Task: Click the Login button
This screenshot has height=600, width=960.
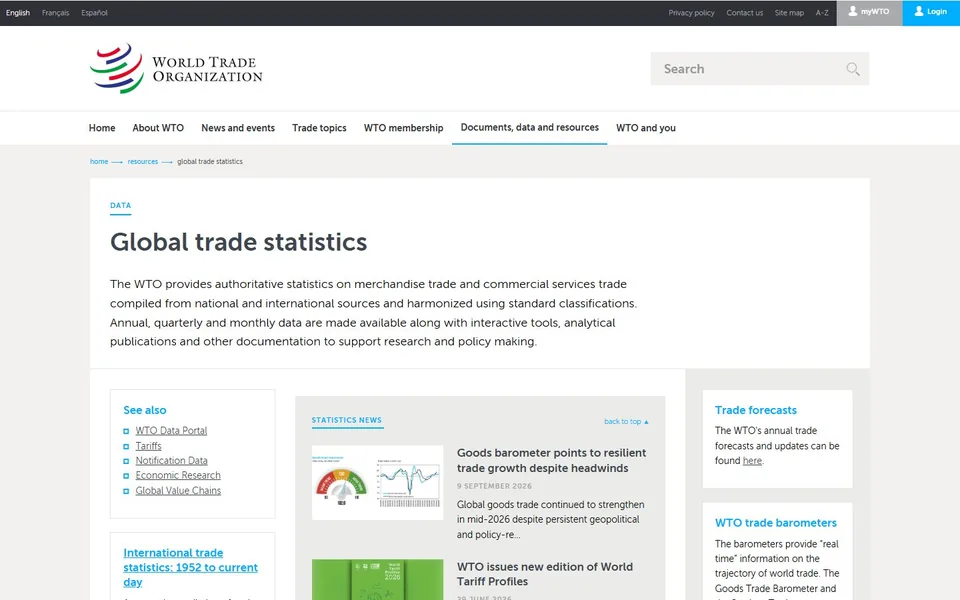Action: click(x=931, y=12)
